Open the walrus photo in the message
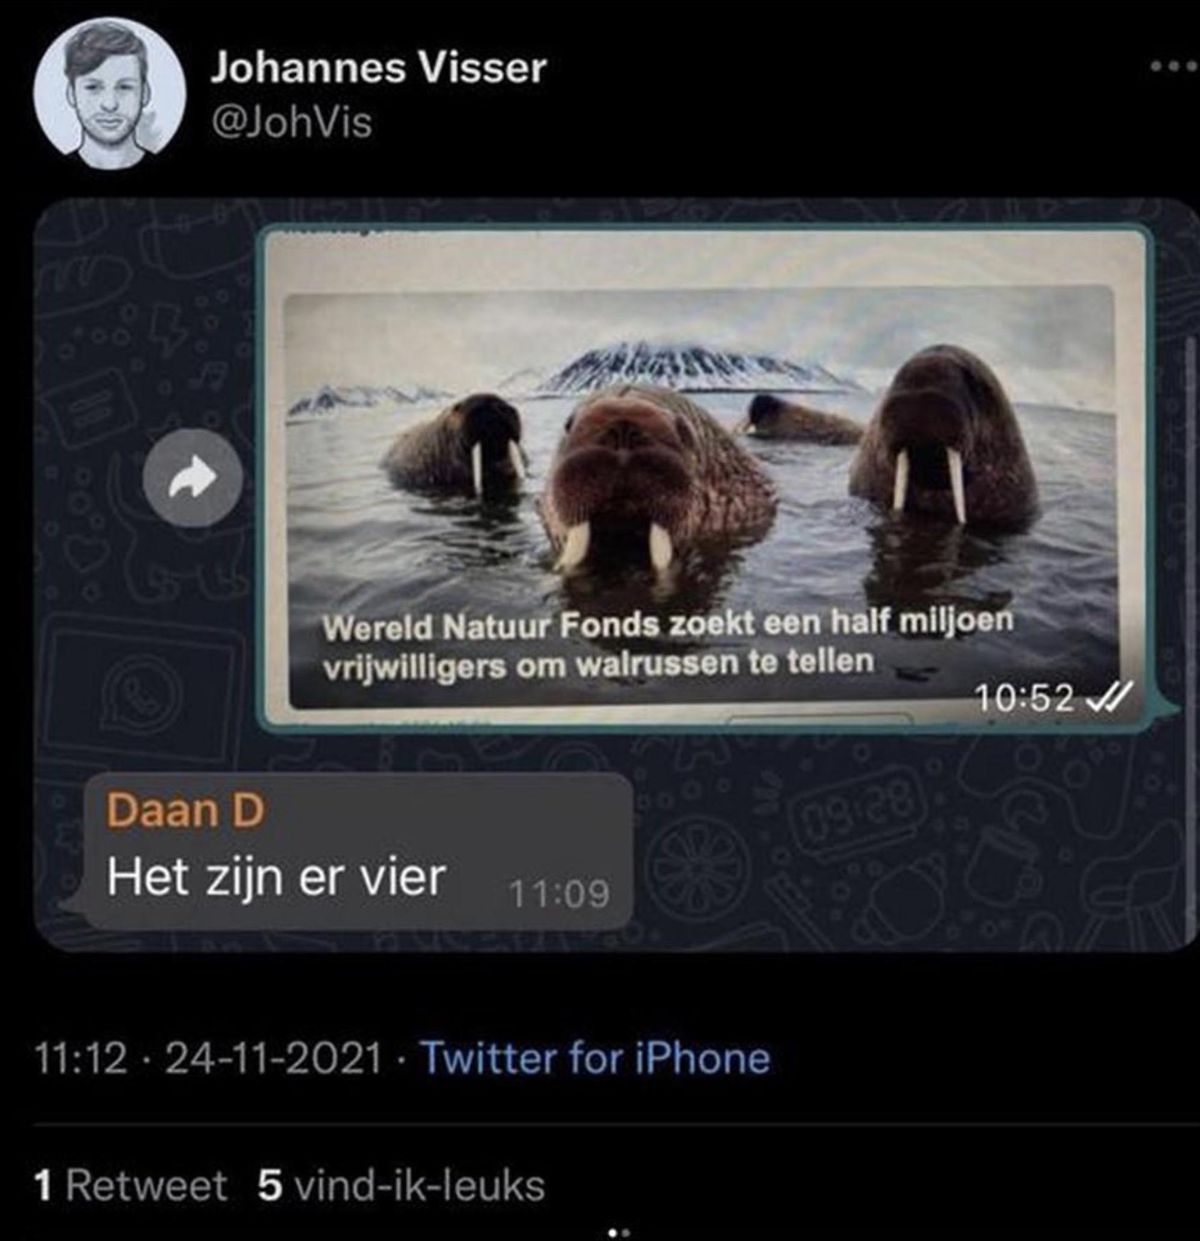This screenshot has width=1200, height=1241. click(701, 497)
